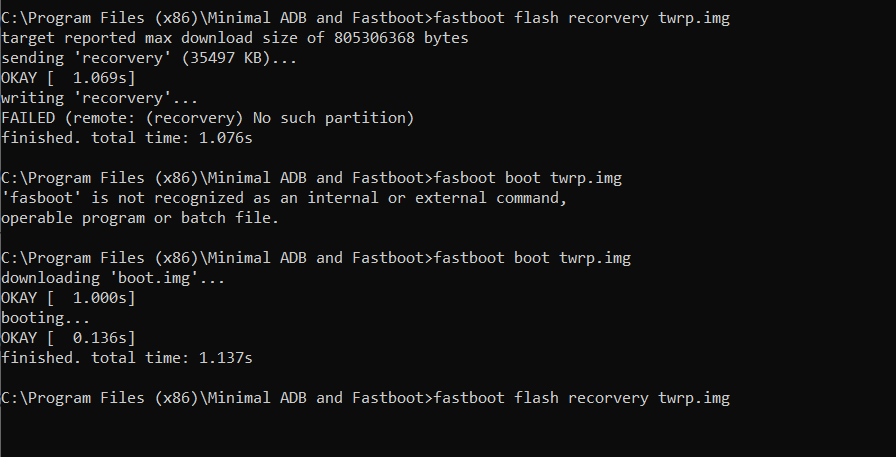Click the 'fasboot' is not recognized error line

tap(284, 198)
